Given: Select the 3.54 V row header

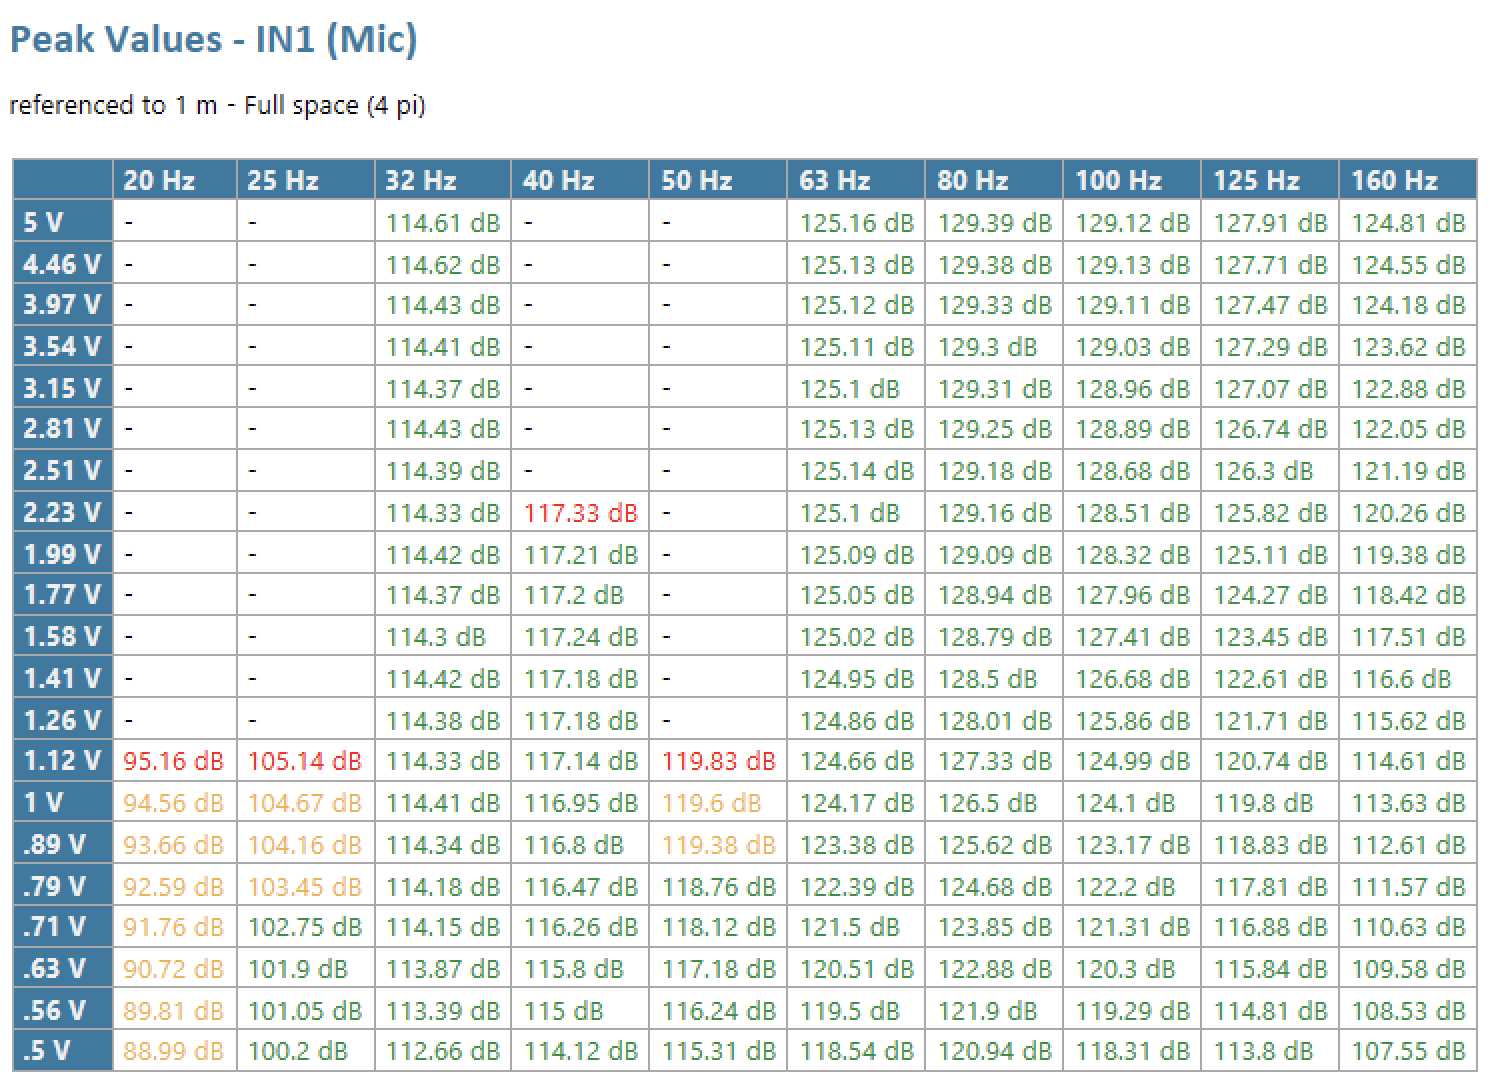Looking at the screenshot, I should tap(62, 347).
